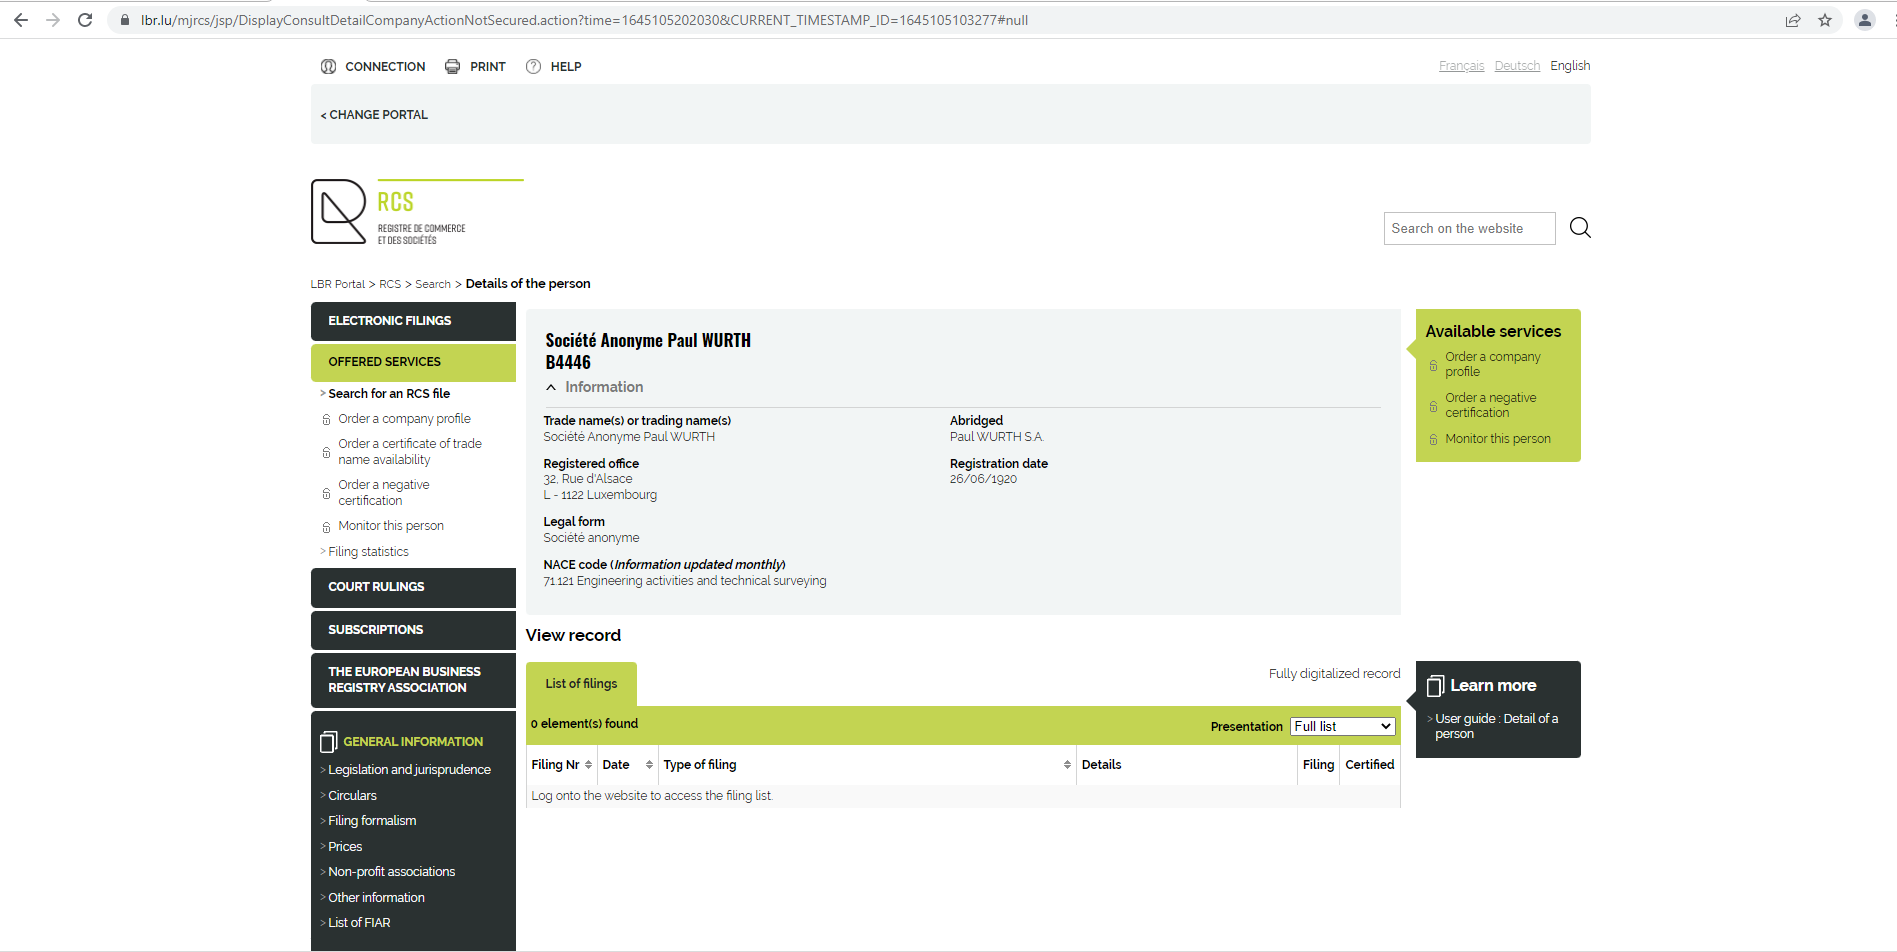Viewport: 1897px width, 952px height.
Task: Switch language to Français
Action: [x=1461, y=66]
